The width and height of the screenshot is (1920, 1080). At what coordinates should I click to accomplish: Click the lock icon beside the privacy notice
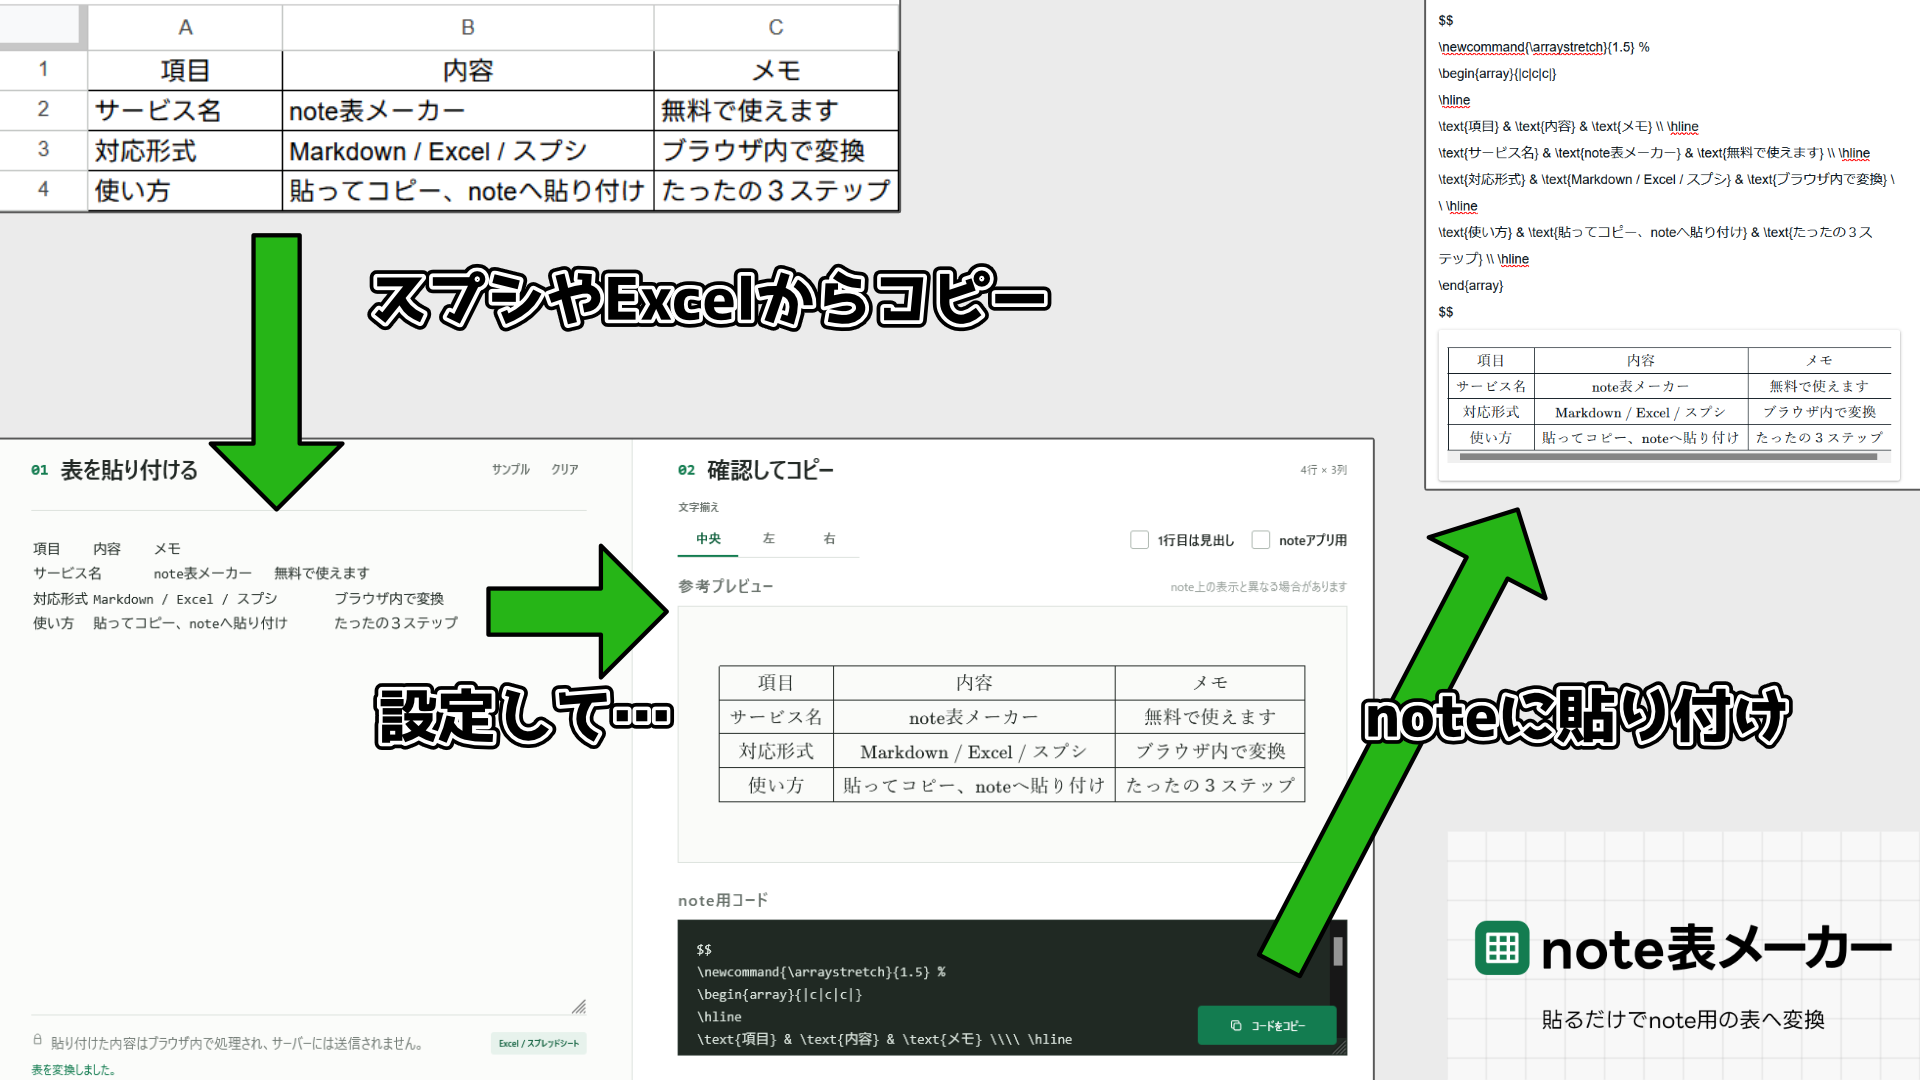[x=38, y=1040]
